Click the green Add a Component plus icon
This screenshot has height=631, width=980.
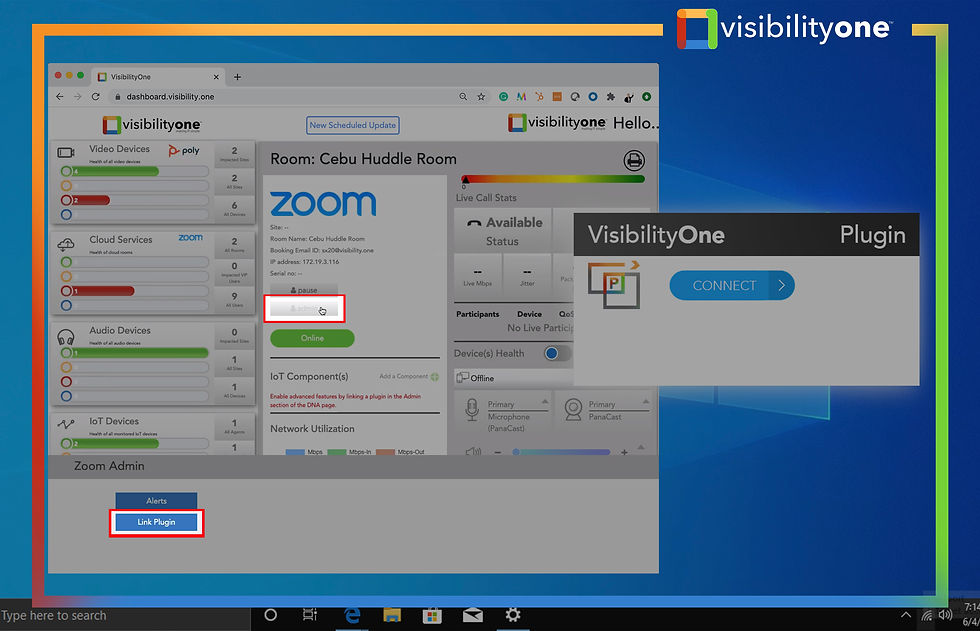pyautogui.click(x=434, y=377)
